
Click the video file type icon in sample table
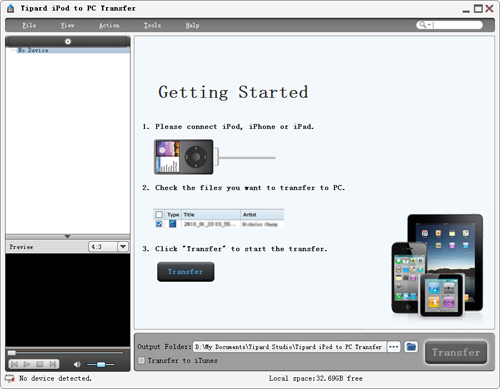coord(172,224)
